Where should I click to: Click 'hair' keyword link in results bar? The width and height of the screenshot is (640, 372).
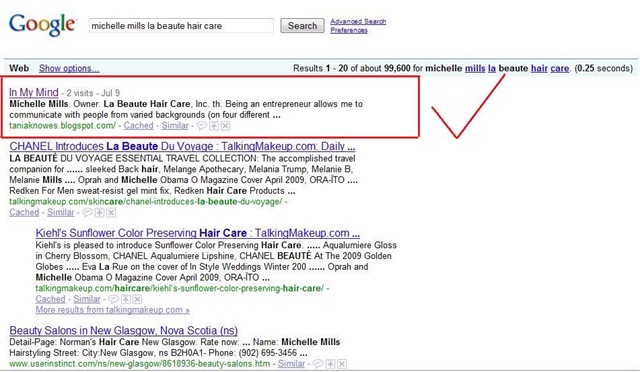(x=539, y=68)
